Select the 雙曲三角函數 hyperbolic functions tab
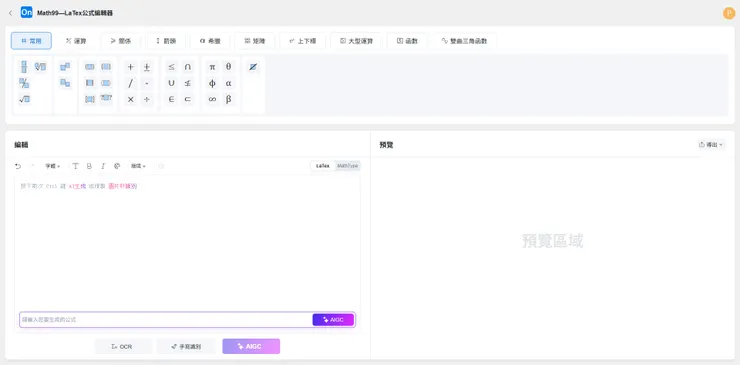The width and height of the screenshot is (740, 365). coord(464,41)
